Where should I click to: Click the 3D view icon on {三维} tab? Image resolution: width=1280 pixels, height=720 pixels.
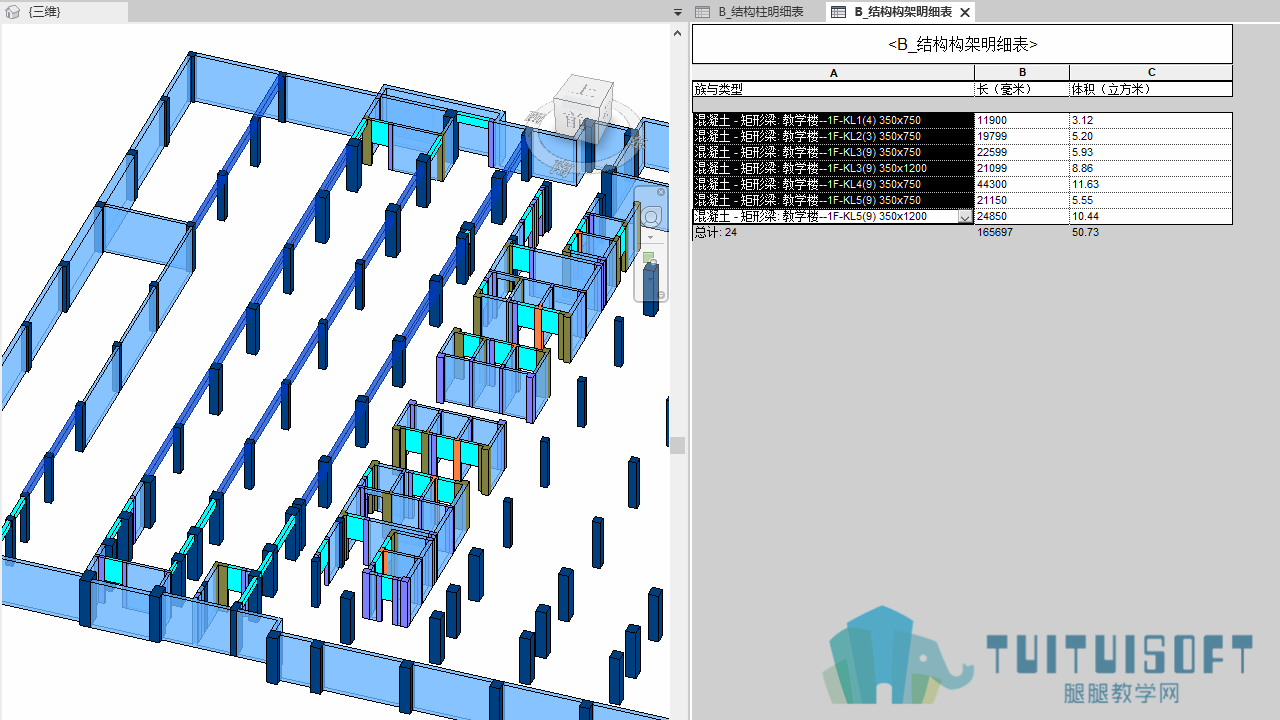[x=13, y=12]
